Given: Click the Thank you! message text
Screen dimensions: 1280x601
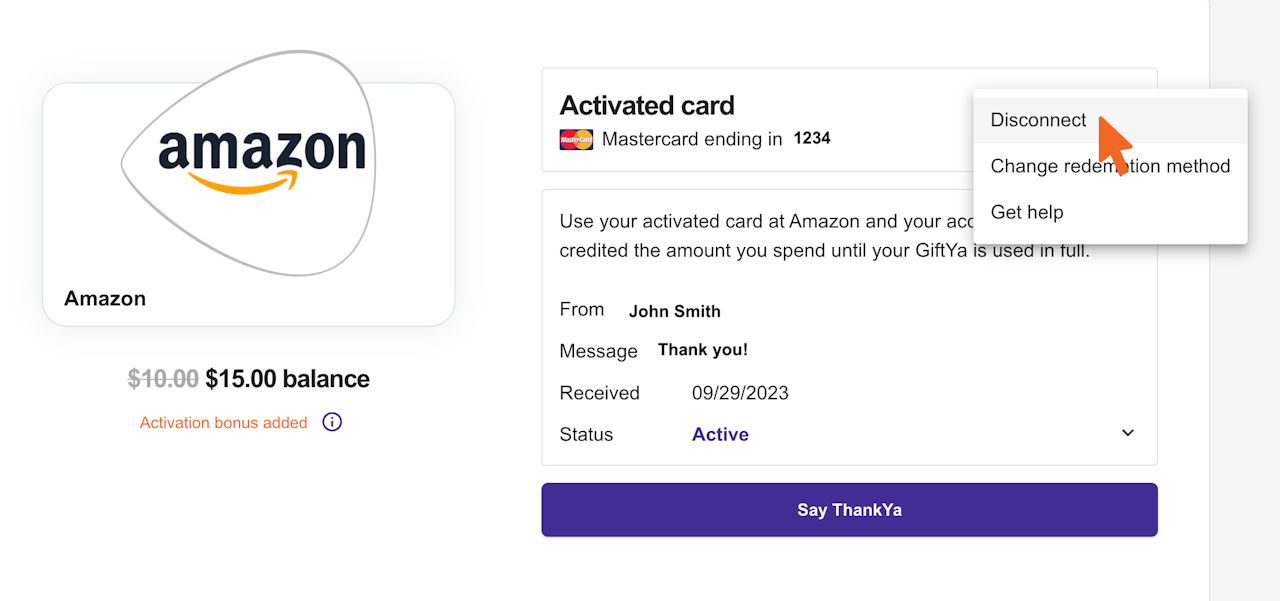Looking at the screenshot, I should 702,350.
